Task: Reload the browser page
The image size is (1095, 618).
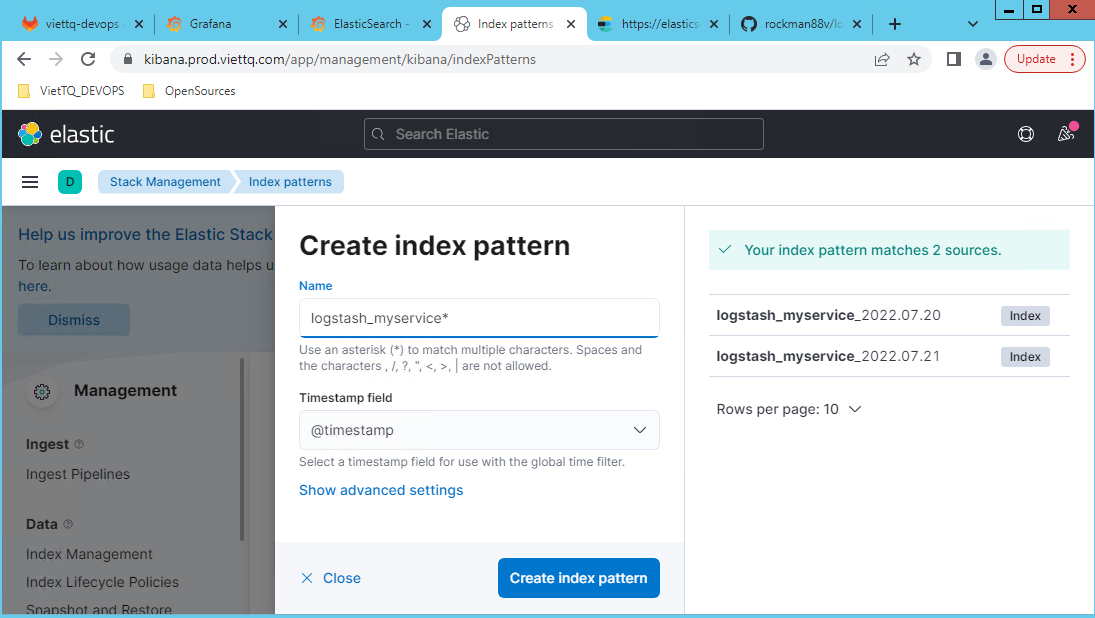Action: pos(88,59)
